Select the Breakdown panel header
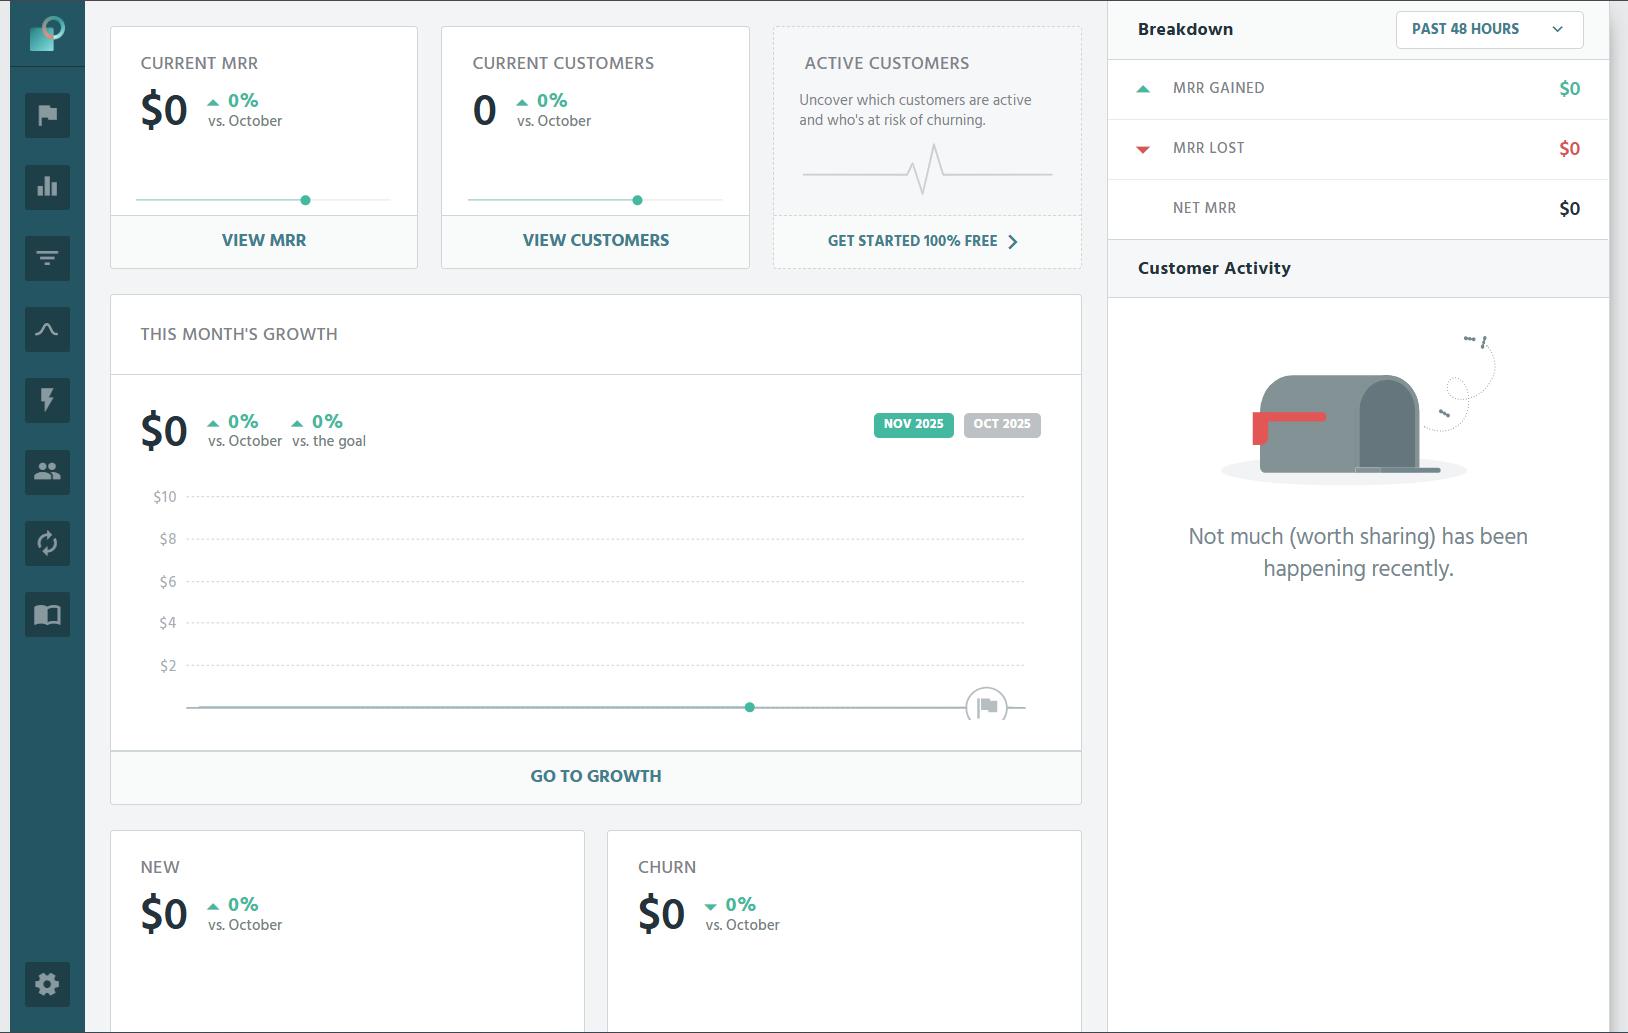1628x1033 pixels. (1185, 29)
